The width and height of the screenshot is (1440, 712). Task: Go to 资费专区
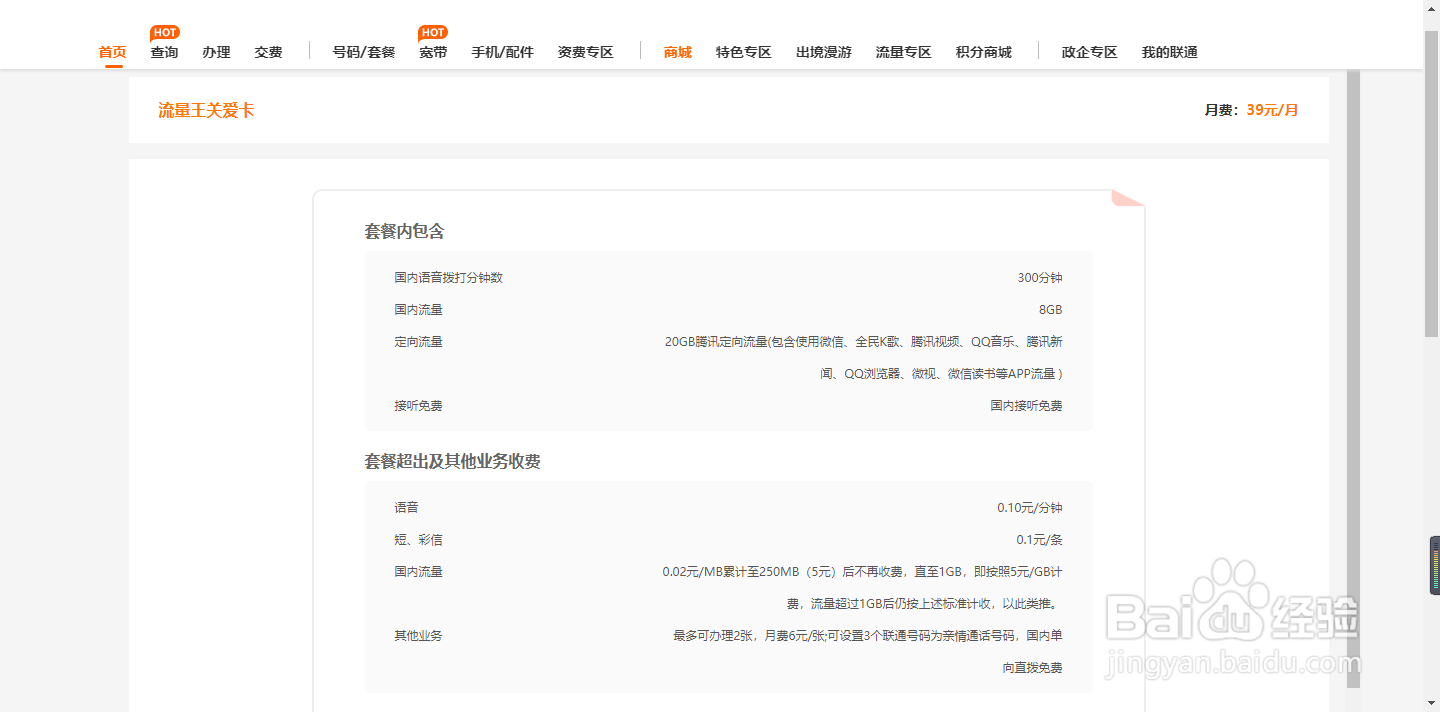(x=586, y=52)
